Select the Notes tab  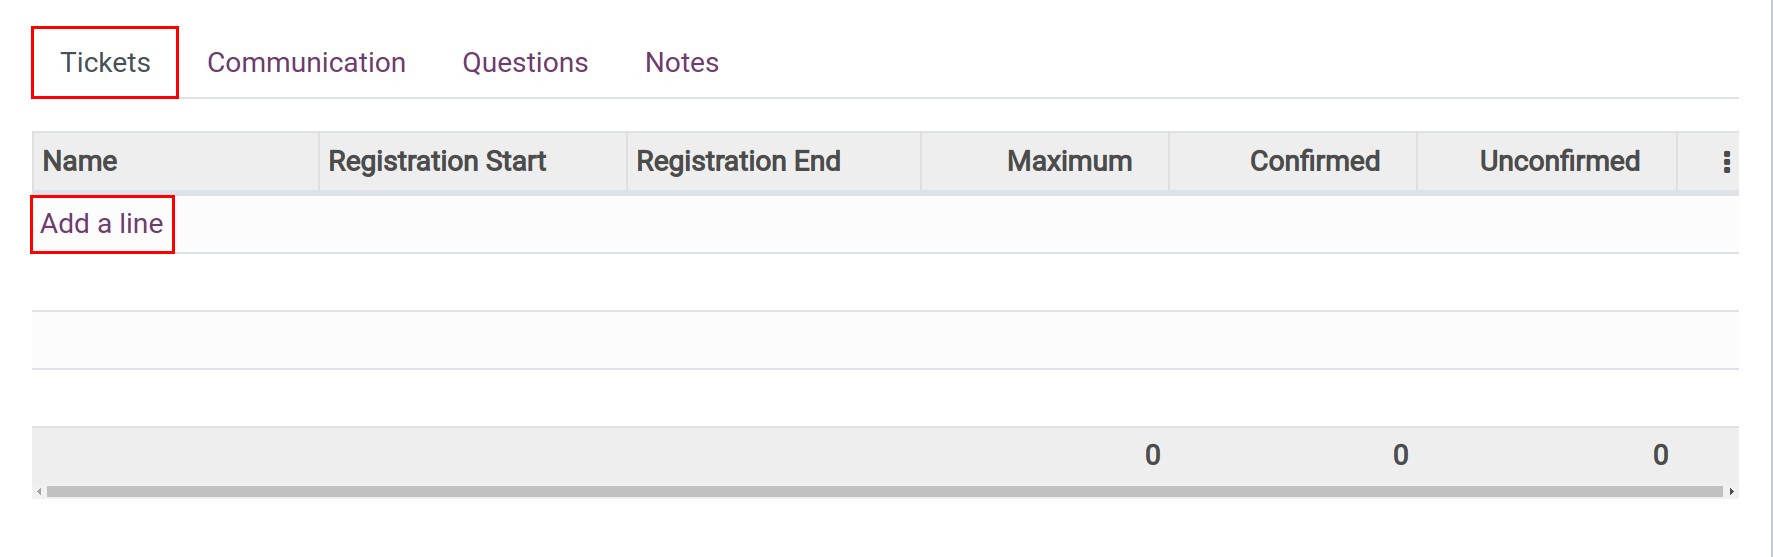click(x=682, y=63)
